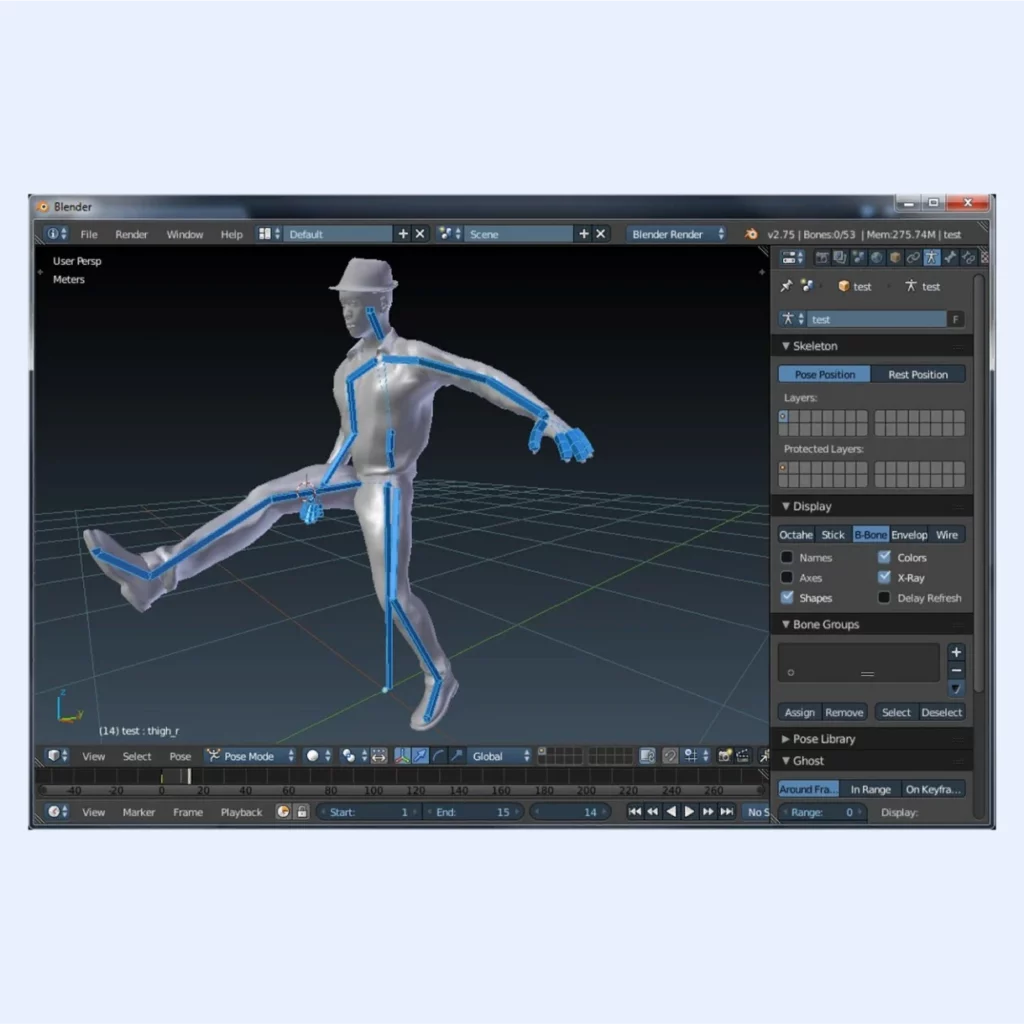Uncheck the Colors checkbox
Screen dimensions: 1024x1024
point(884,556)
